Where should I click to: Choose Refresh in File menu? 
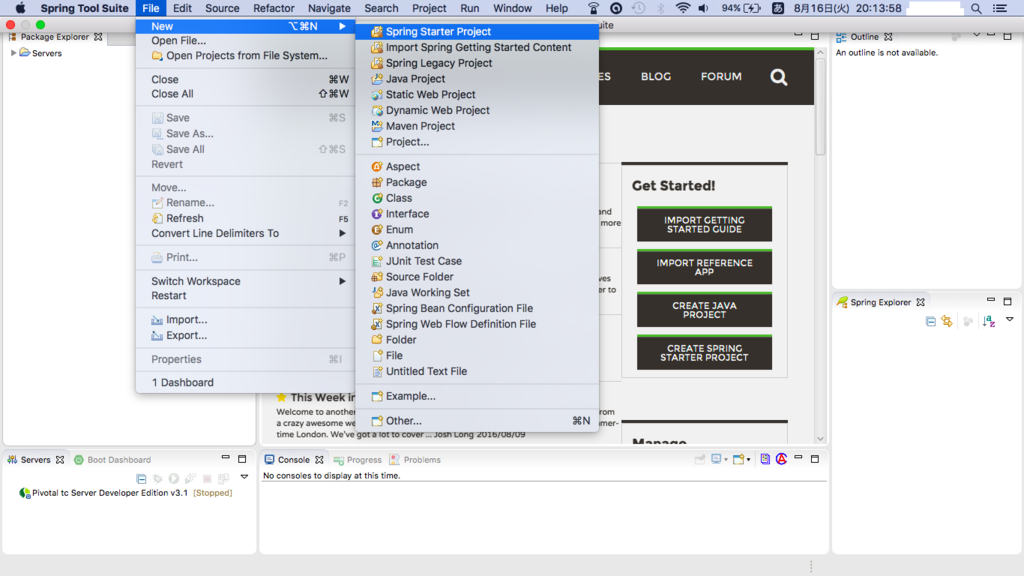[x=245, y=218]
